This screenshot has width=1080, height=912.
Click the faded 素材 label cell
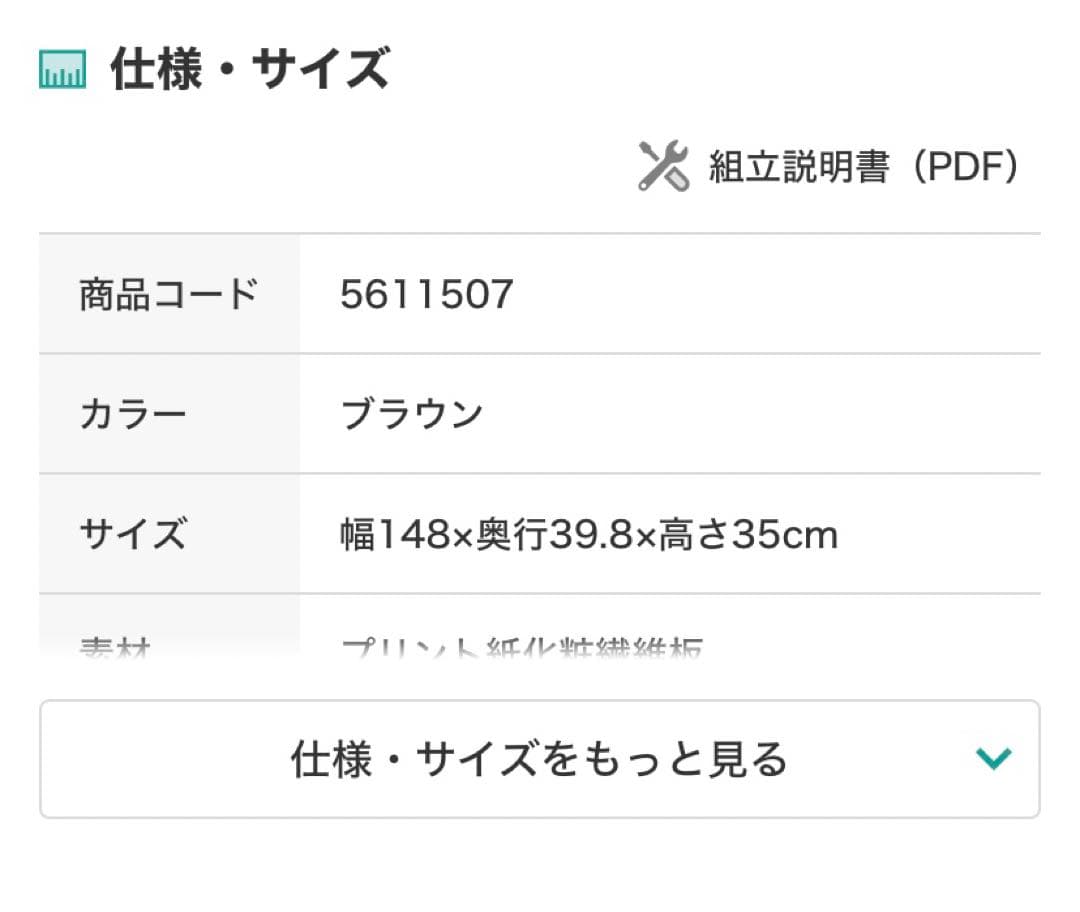pos(169,640)
